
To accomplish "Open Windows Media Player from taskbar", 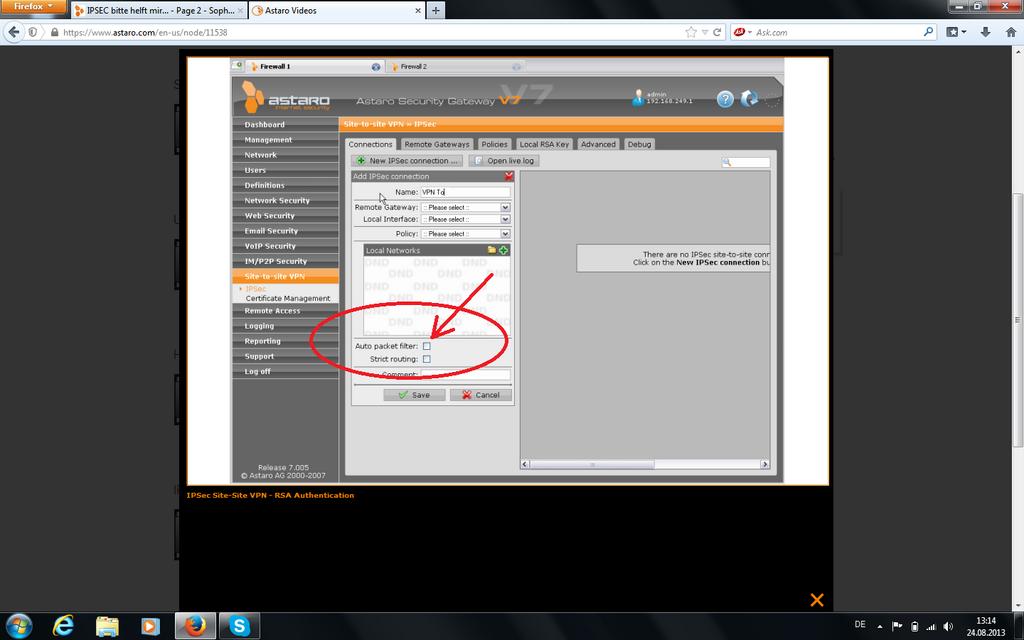I will tap(150, 626).
